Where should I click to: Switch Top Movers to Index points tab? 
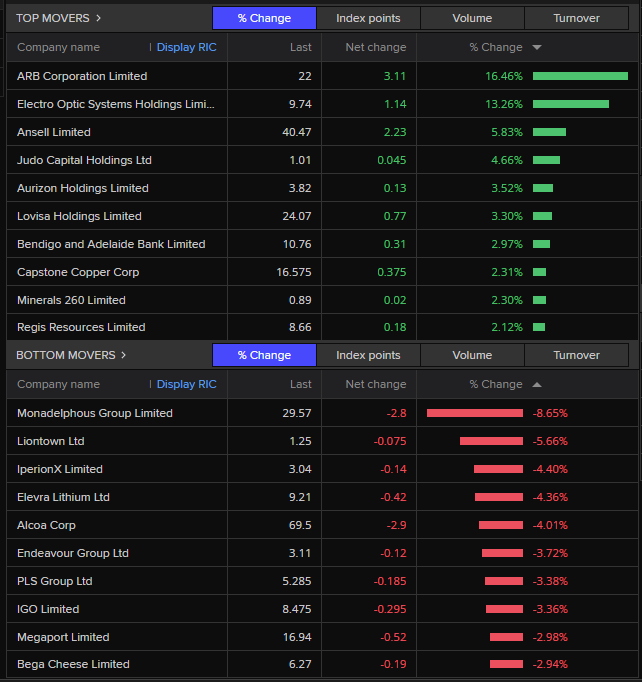click(368, 18)
